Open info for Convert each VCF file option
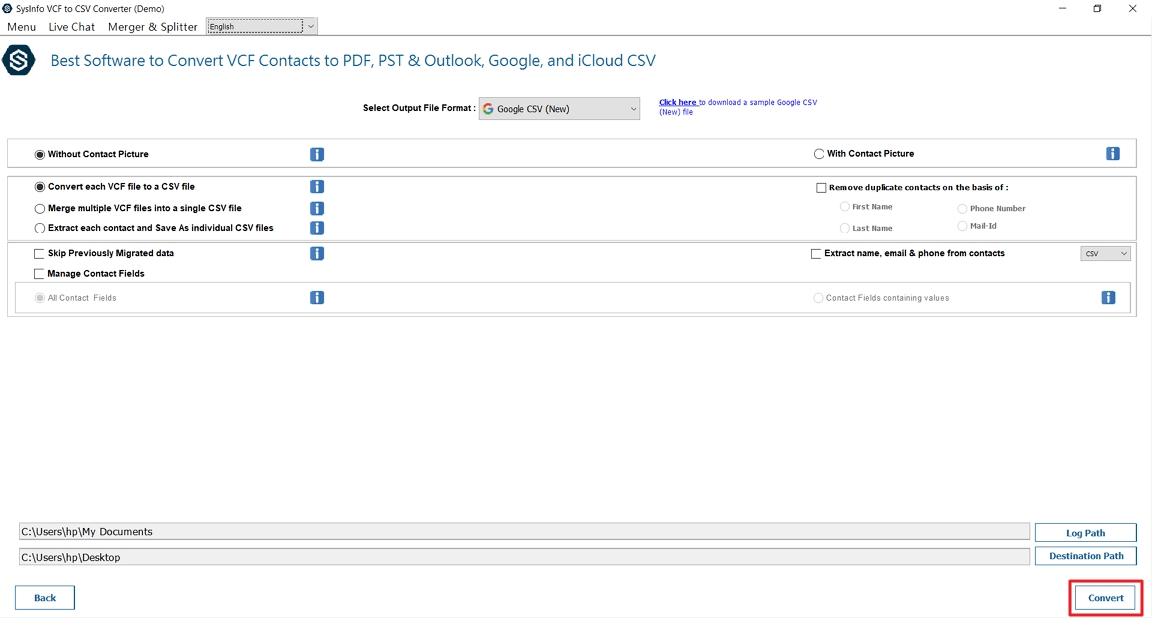The height and width of the screenshot is (618, 1152). pyautogui.click(x=317, y=187)
